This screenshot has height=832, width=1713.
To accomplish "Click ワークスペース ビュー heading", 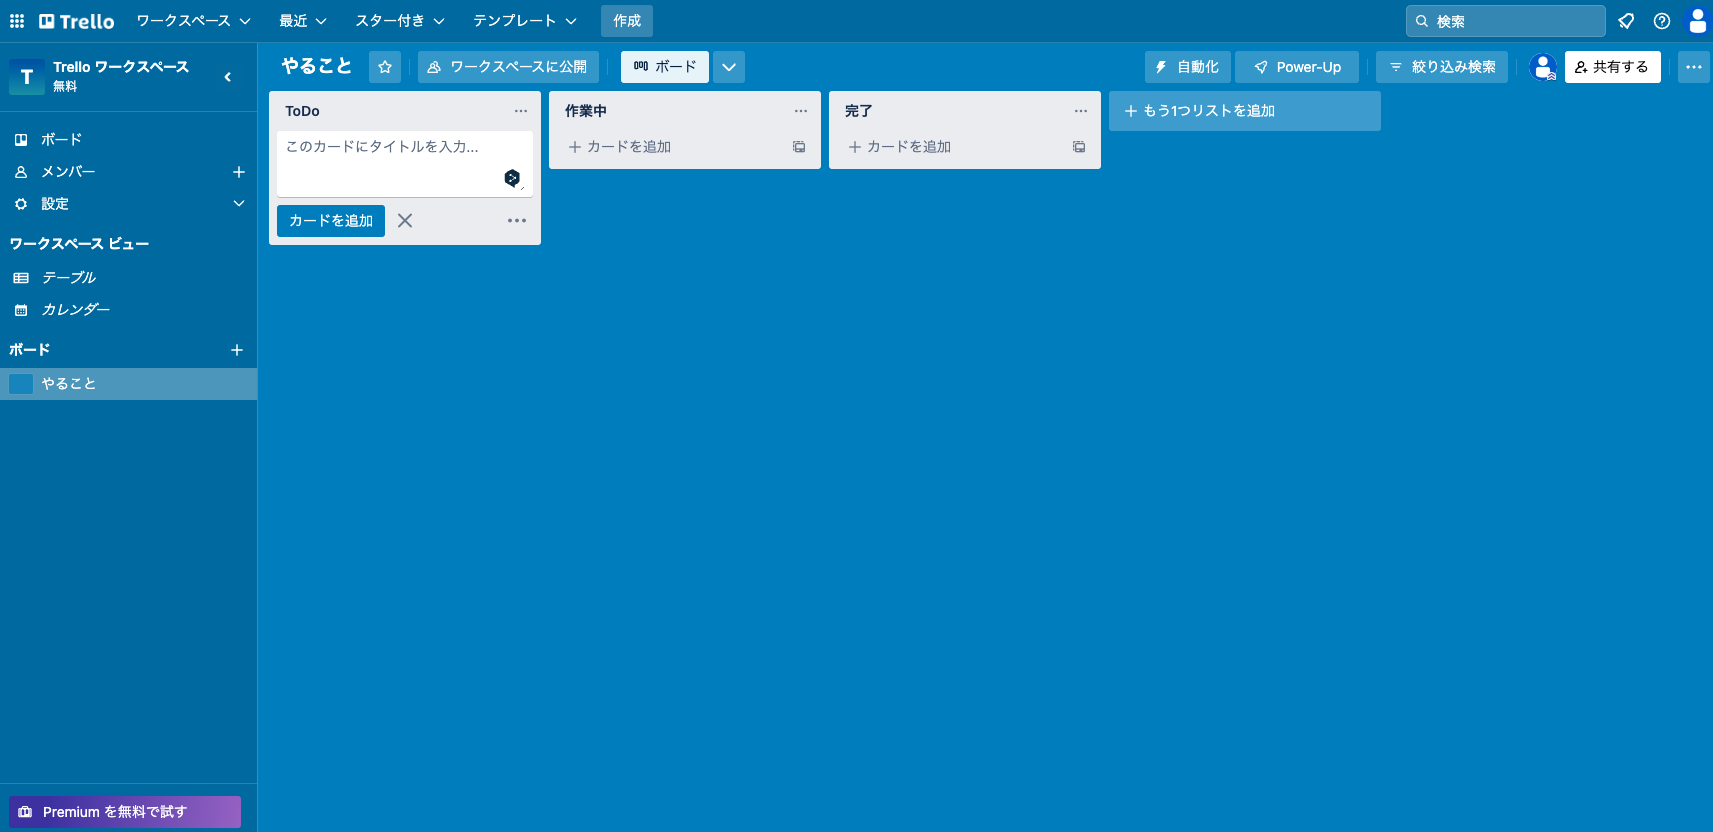I will coord(80,244).
